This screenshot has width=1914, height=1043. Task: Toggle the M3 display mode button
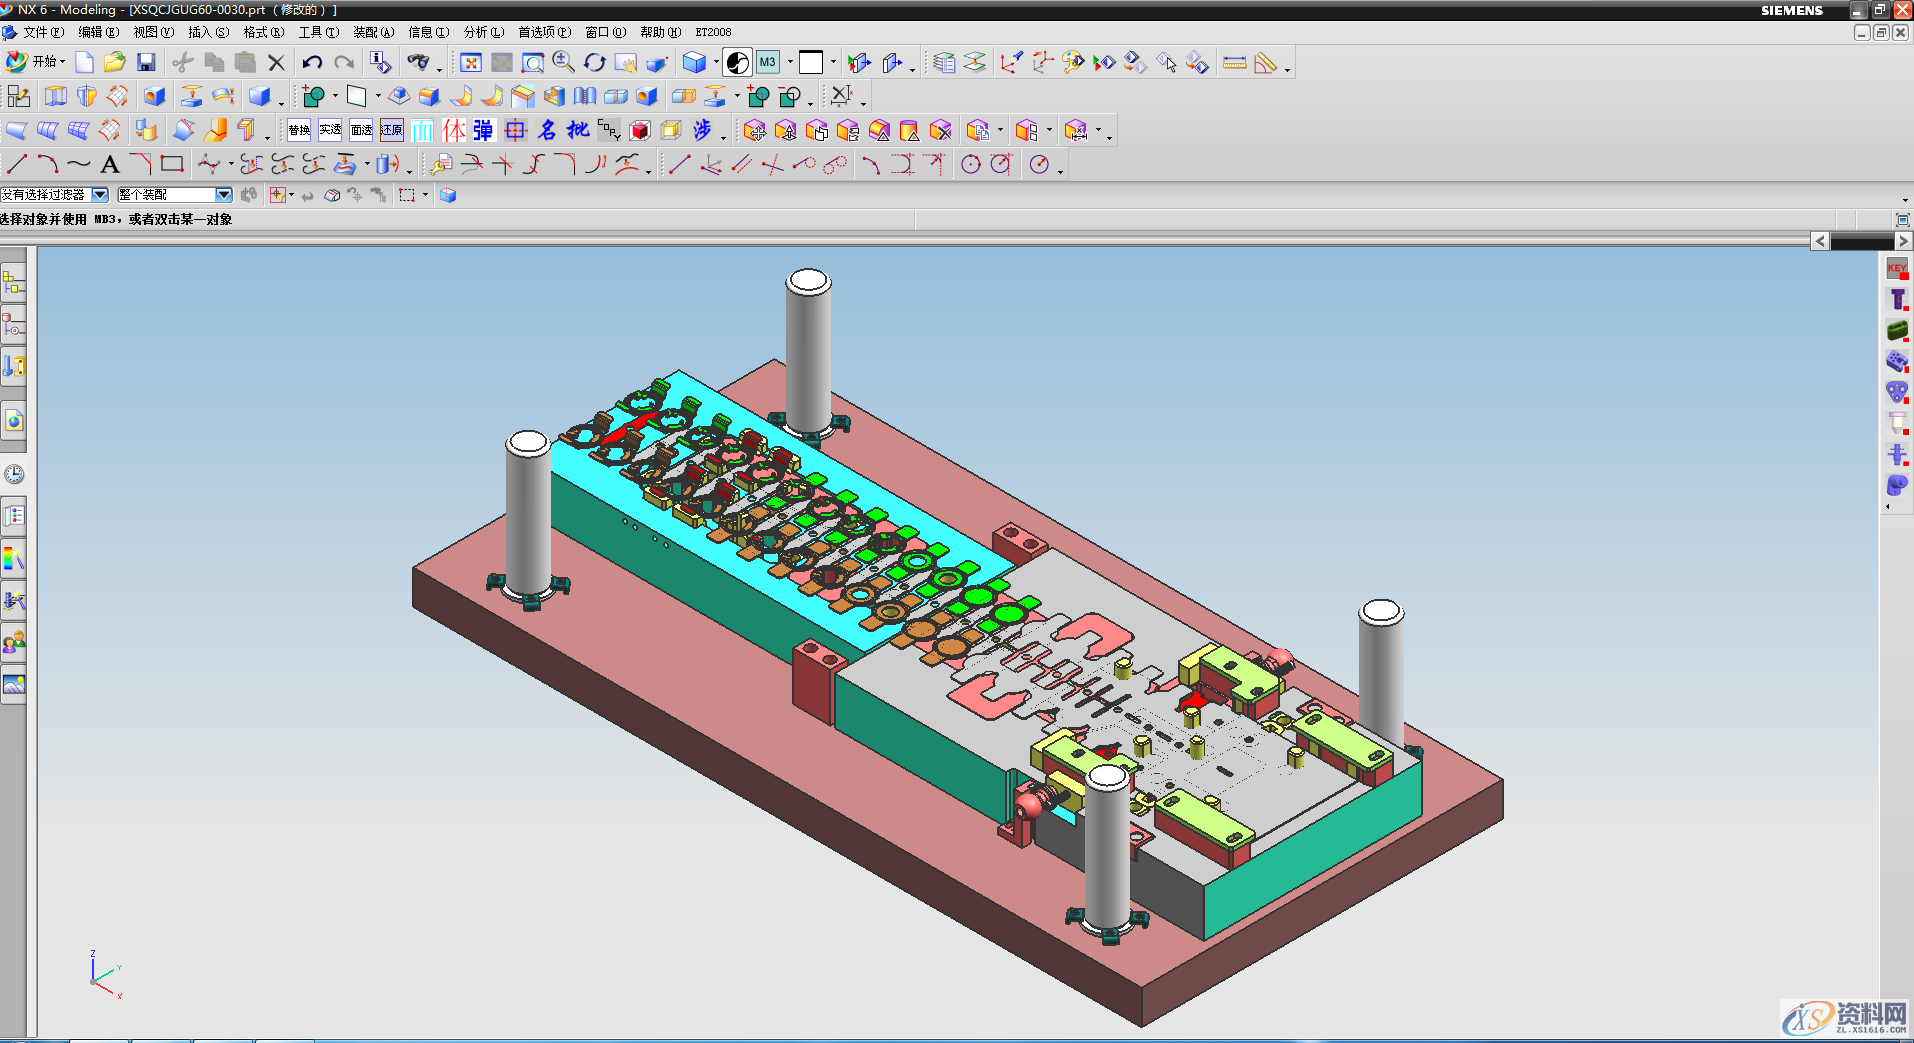[767, 63]
